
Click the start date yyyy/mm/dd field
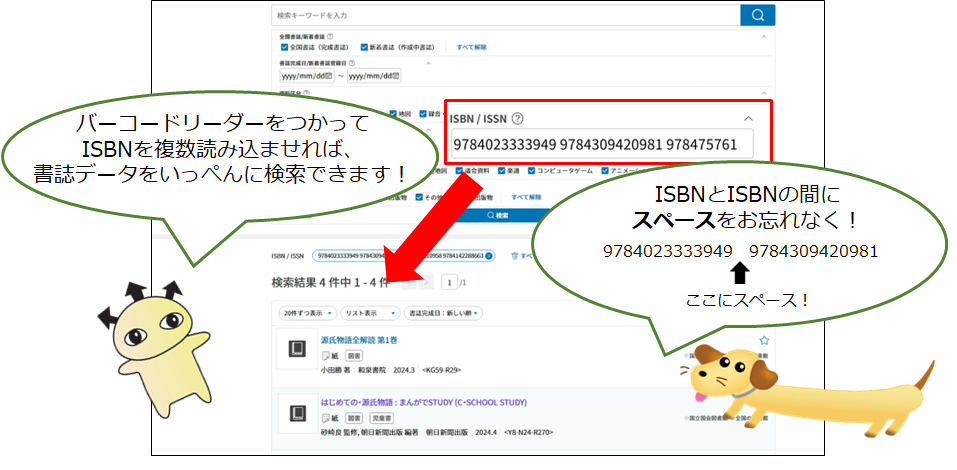point(306,76)
